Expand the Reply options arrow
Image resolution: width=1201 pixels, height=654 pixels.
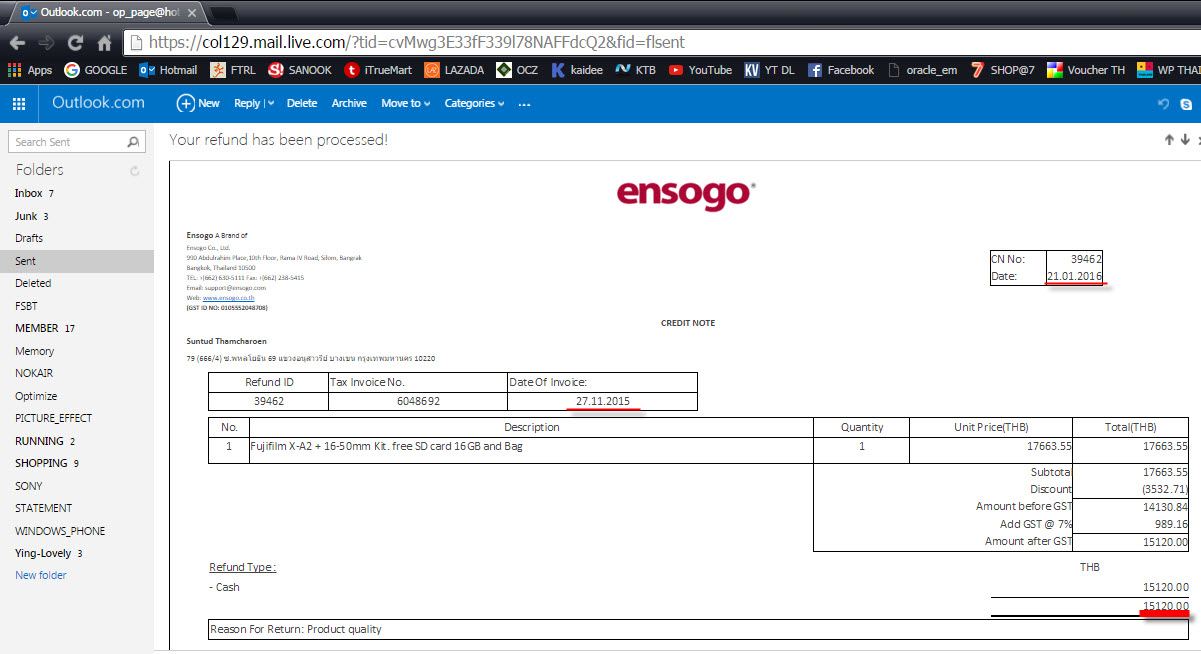point(270,103)
